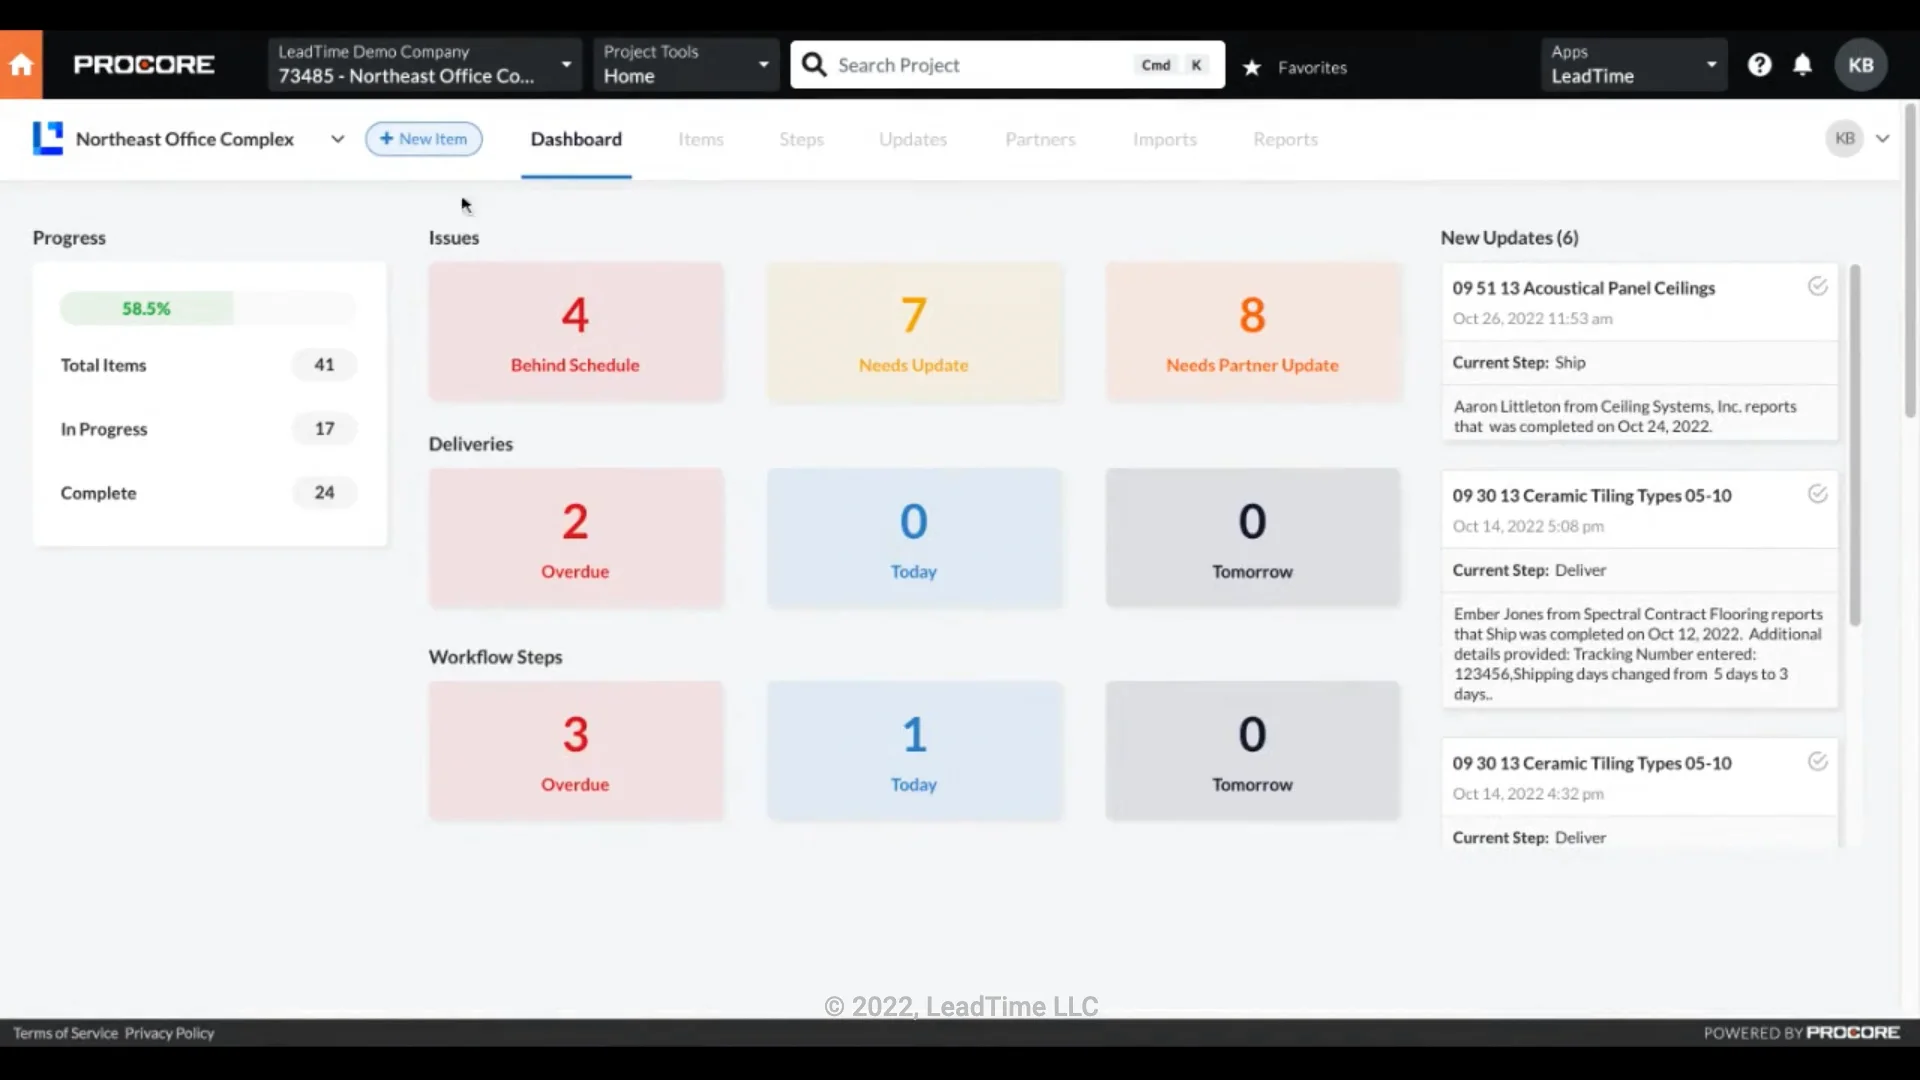1920x1080 pixels.
Task: Click the orange Home icon
Action: [x=21, y=65]
